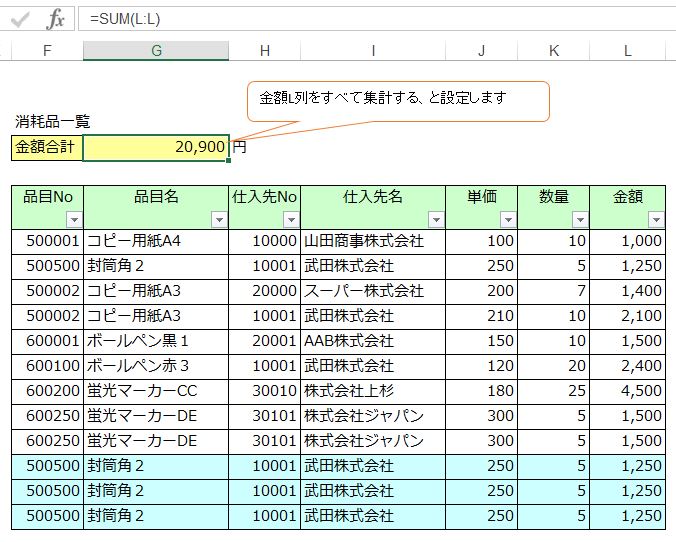This screenshot has height=542, width=676.
Task: Select 単価 cell 180
Action: [x=482, y=392]
